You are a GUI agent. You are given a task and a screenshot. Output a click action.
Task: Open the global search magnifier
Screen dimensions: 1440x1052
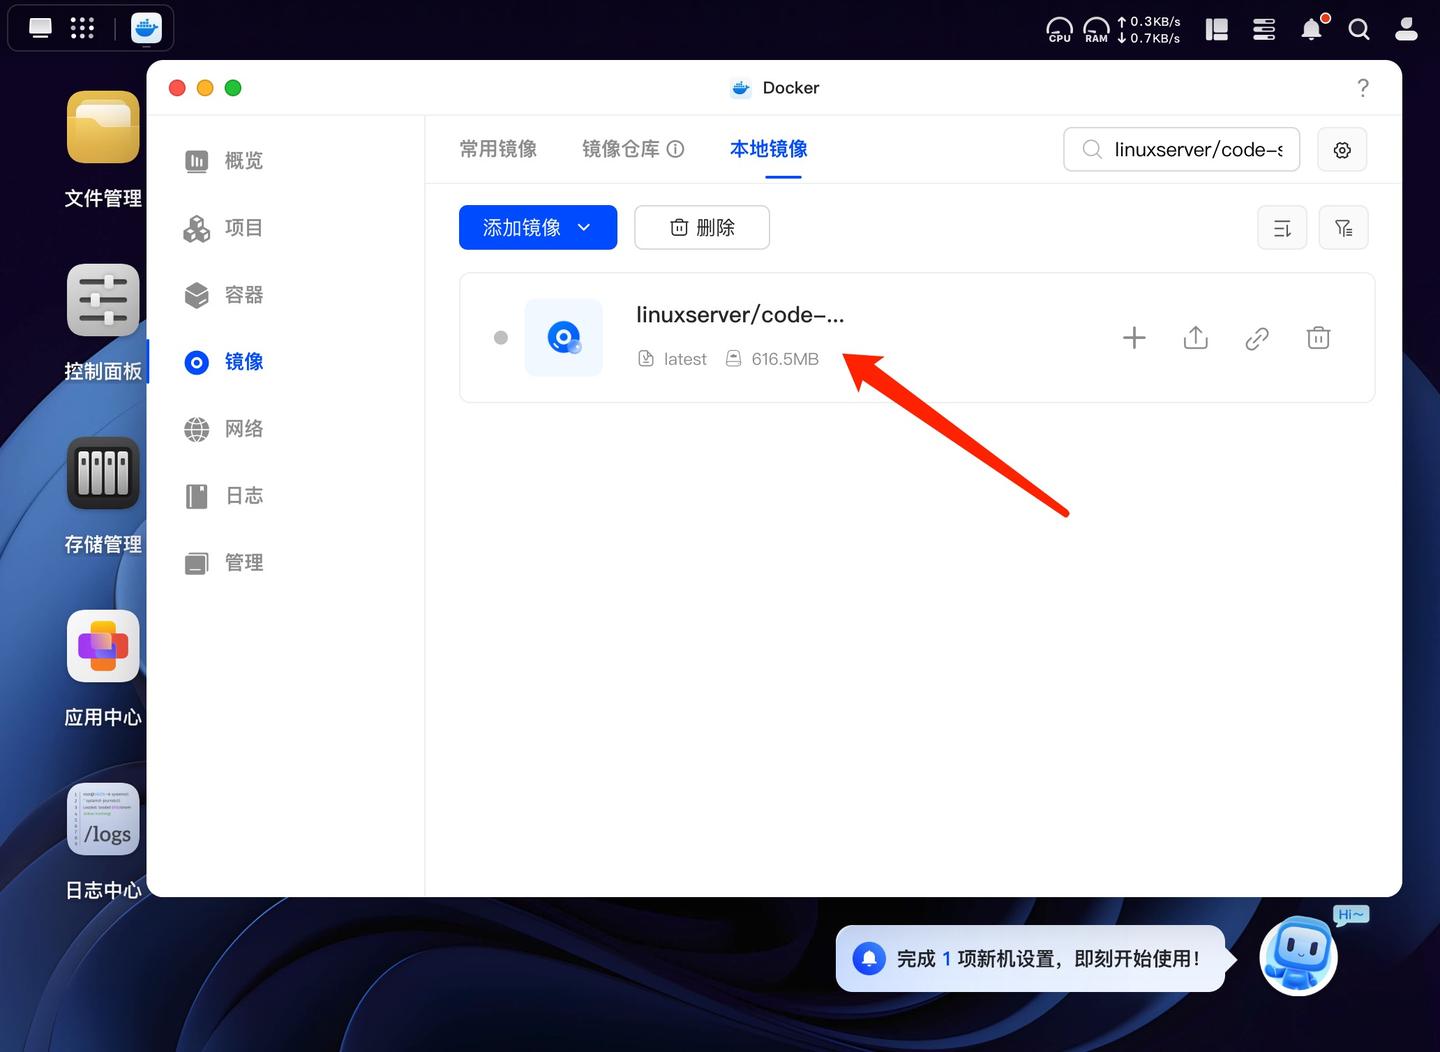[1359, 30]
